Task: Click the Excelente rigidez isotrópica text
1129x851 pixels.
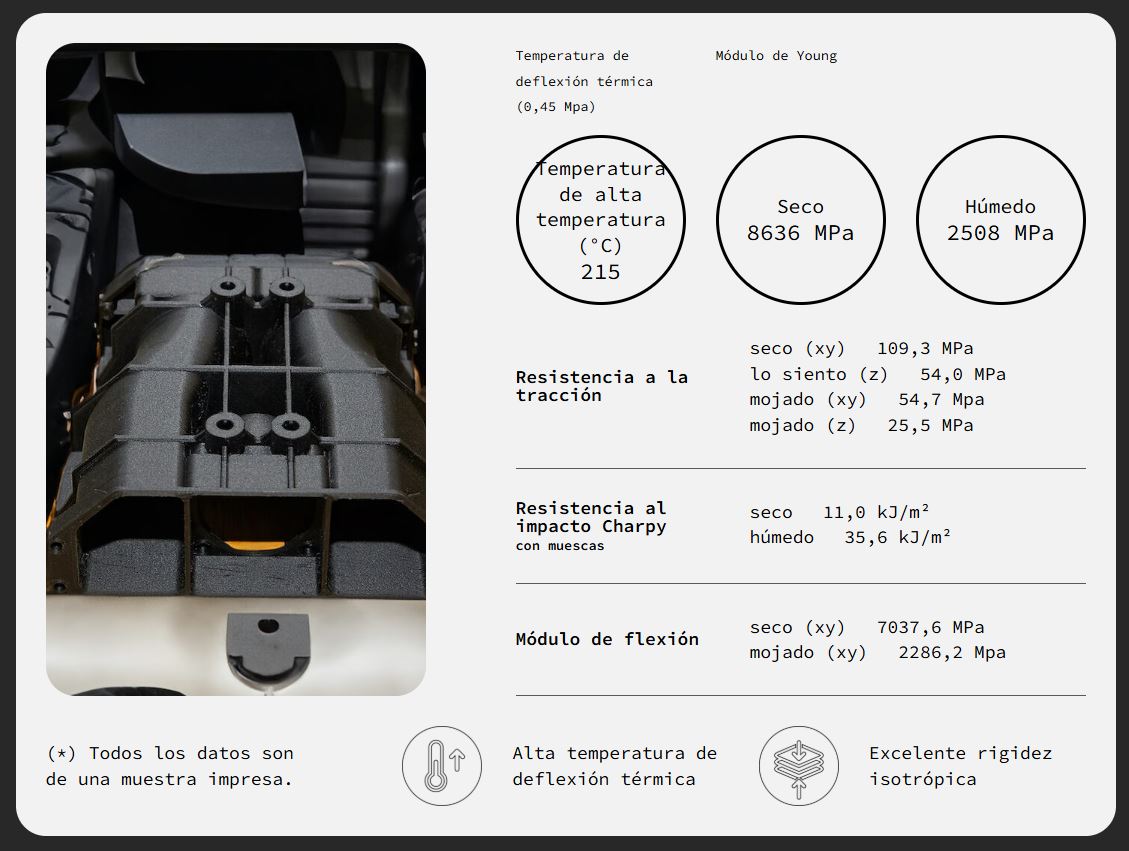Action: pos(960,766)
